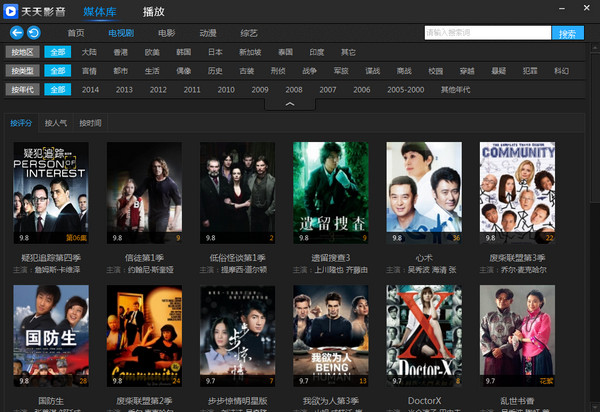
Task: Select 全部 in the year filter row
Action: tap(58, 90)
